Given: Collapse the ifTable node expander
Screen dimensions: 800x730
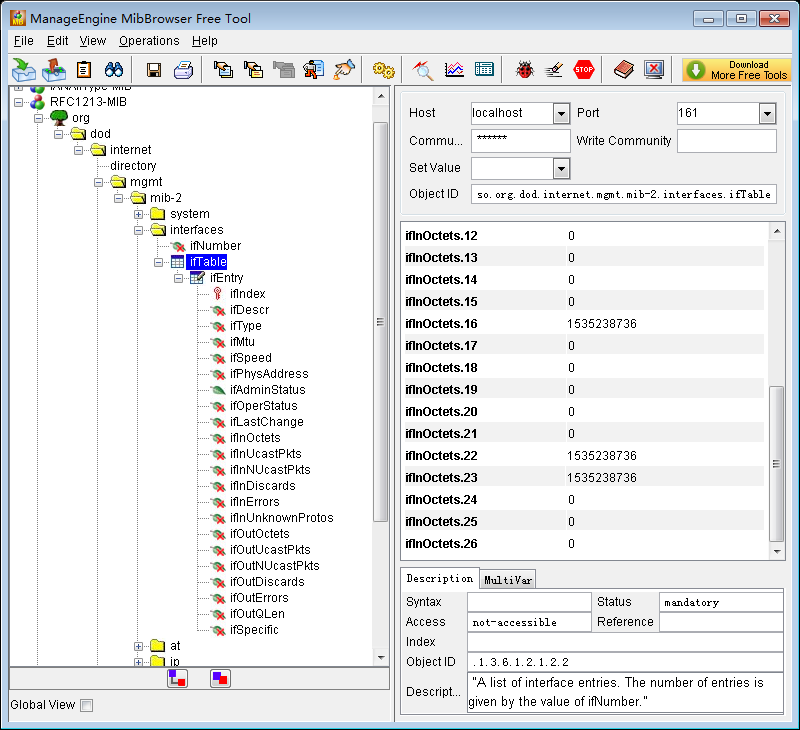Looking at the screenshot, I should (x=159, y=262).
